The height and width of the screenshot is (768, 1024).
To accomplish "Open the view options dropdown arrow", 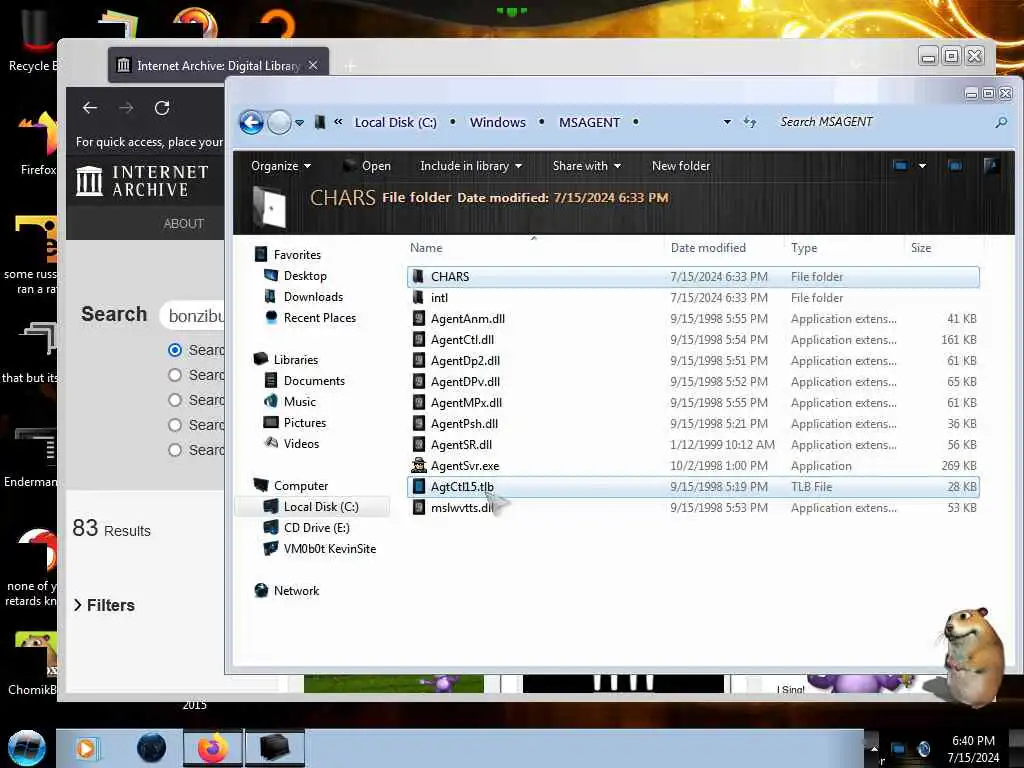I will point(922,166).
